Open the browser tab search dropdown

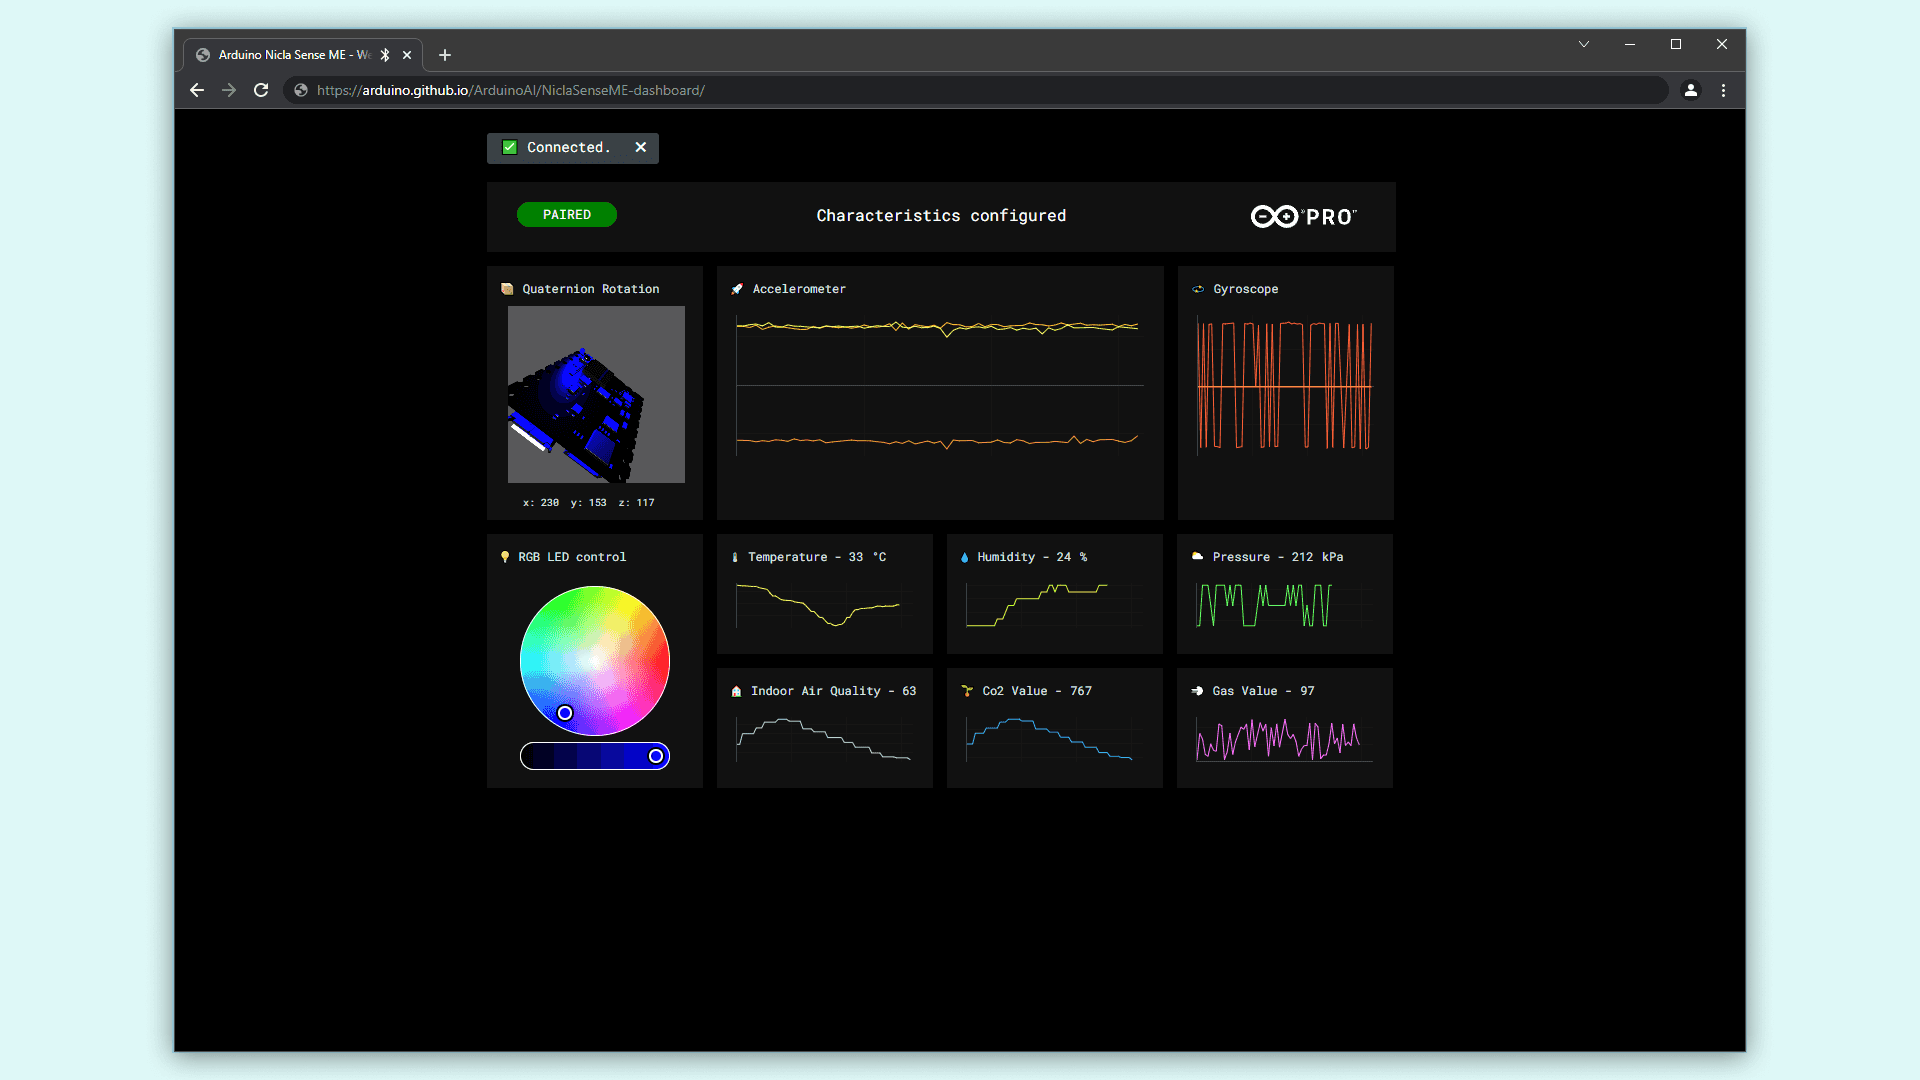(x=1584, y=44)
